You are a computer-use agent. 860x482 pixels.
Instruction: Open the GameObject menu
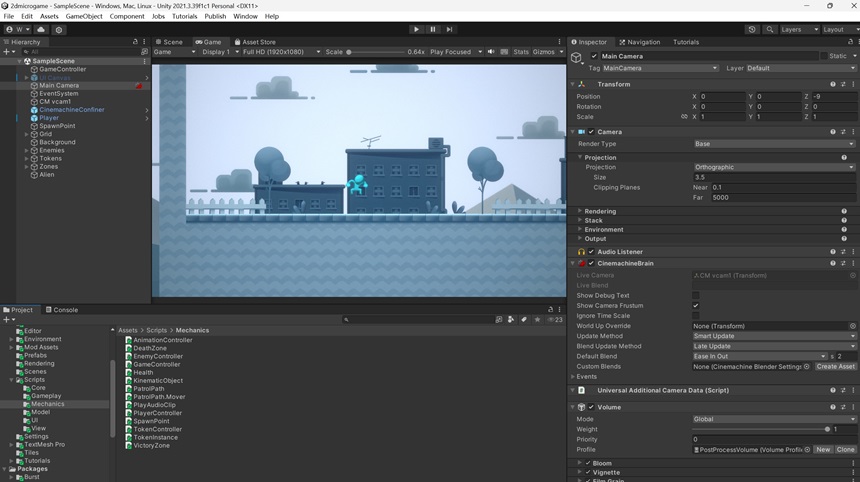[x=84, y=16]
